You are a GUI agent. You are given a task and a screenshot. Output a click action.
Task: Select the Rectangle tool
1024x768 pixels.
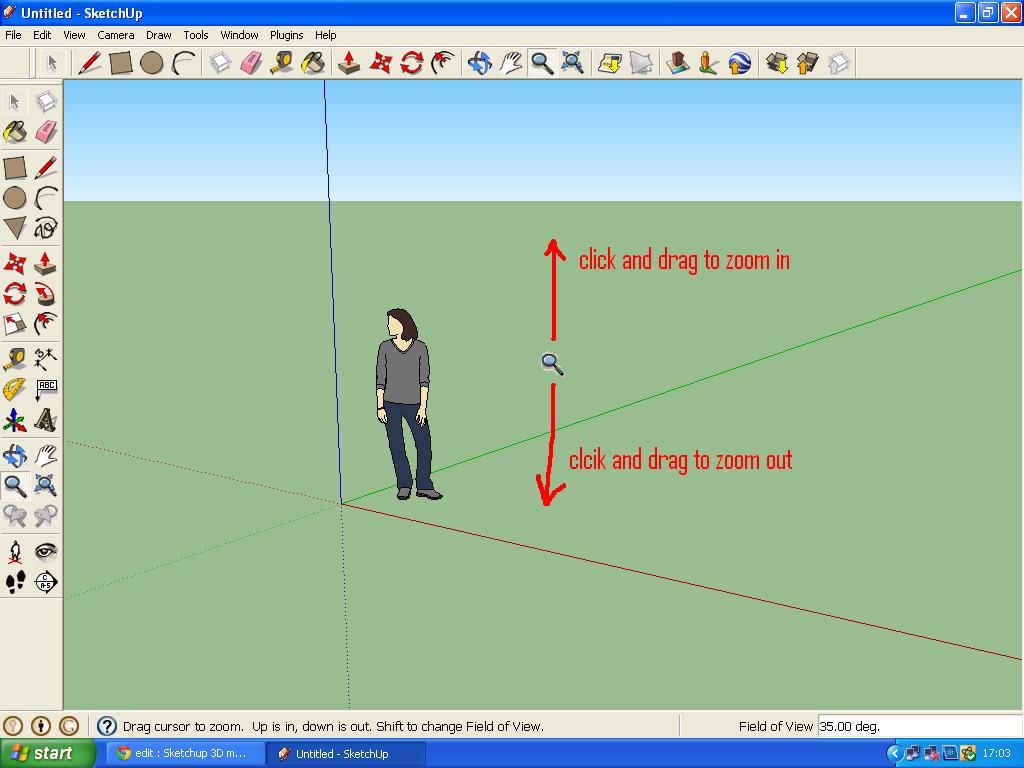coord(14,165)
